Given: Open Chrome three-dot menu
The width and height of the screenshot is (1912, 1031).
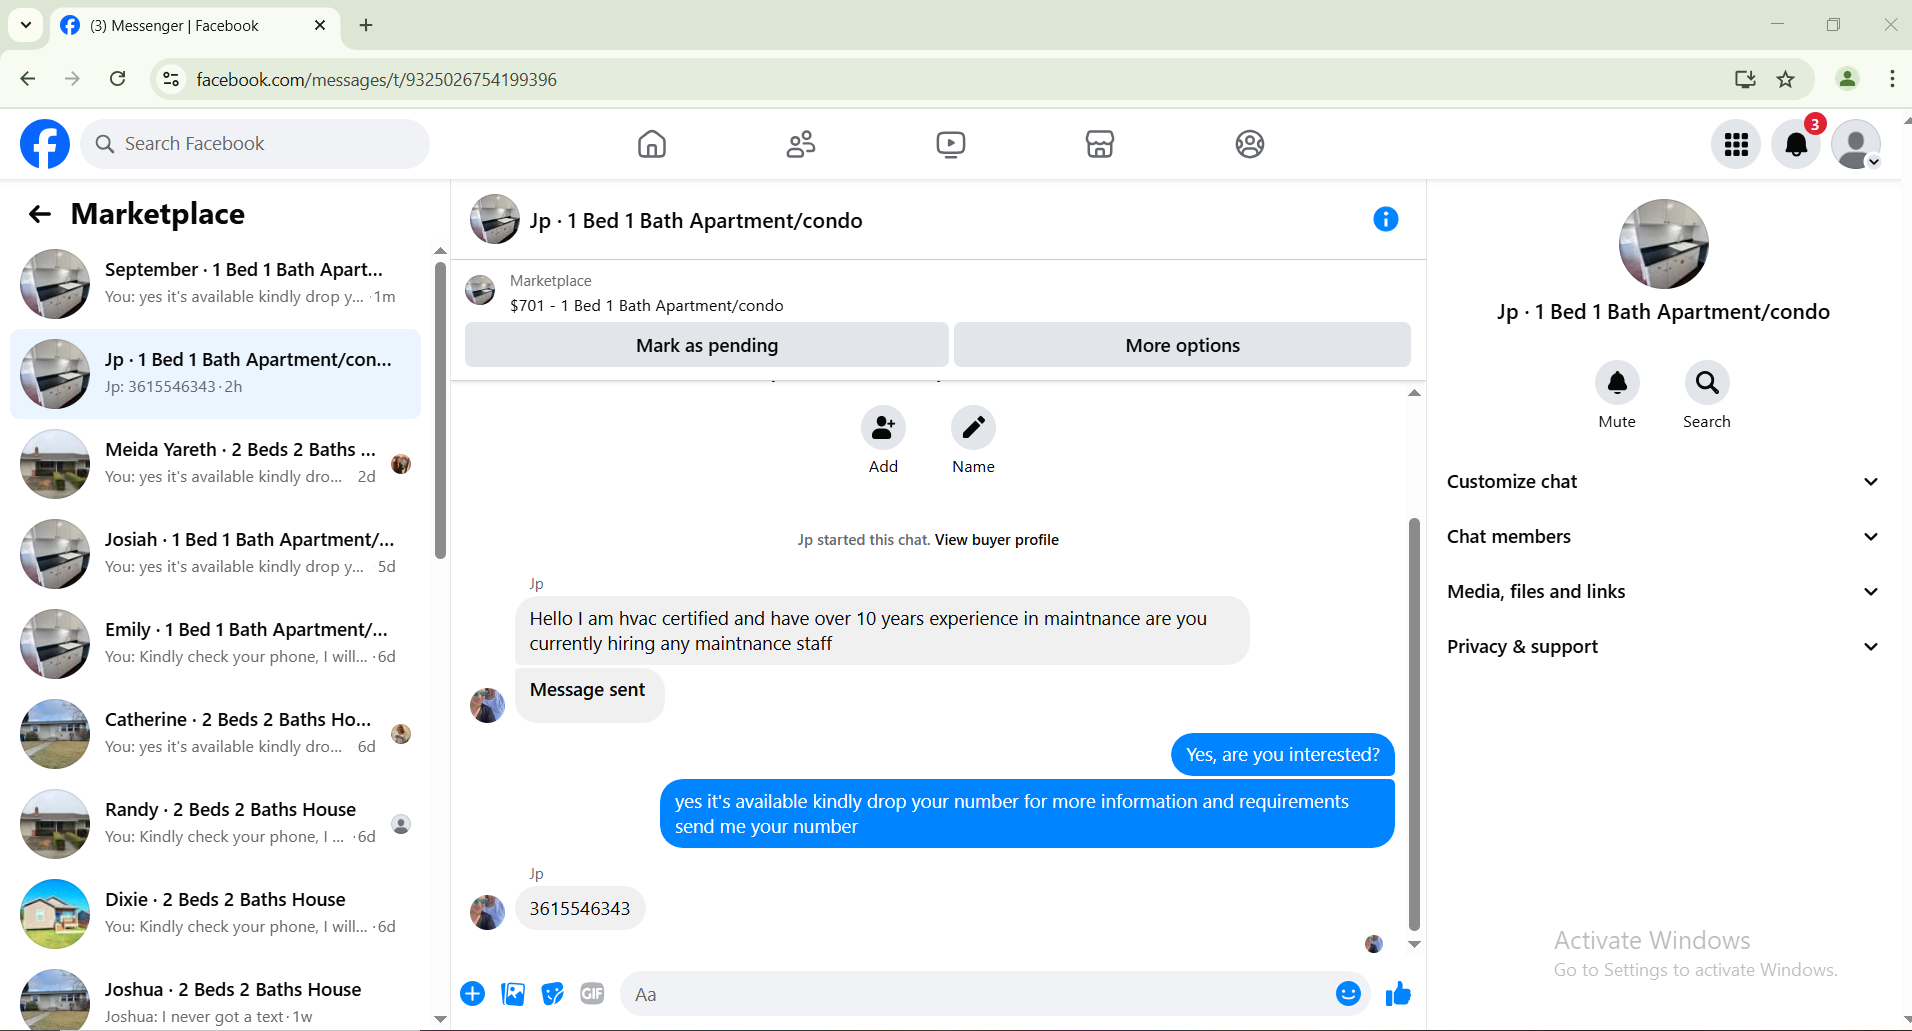Looking at the screenshot, I should [1892, 79].
